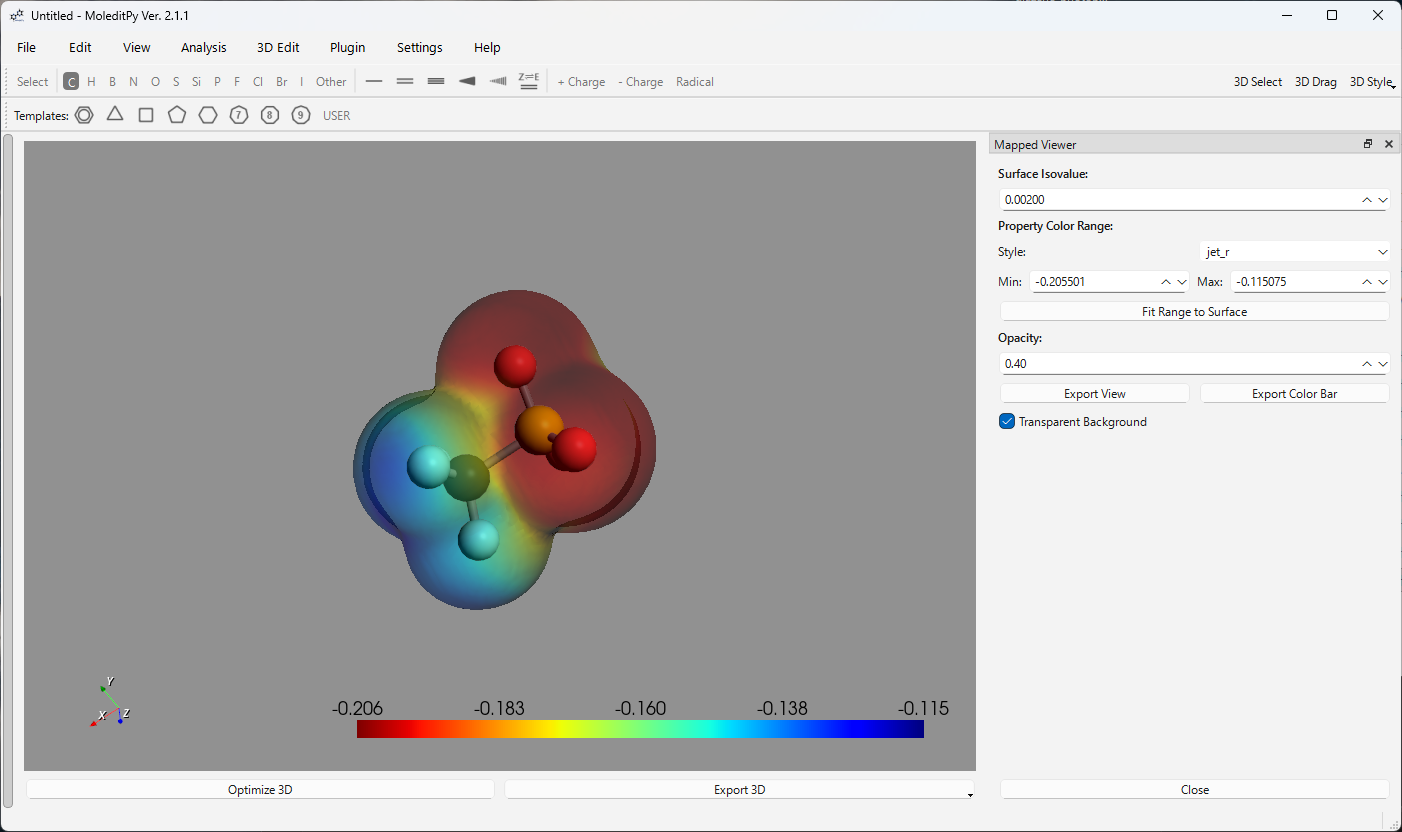Select the 7-membered ring template
1402x832 pixels.
(x=238, y=114)
